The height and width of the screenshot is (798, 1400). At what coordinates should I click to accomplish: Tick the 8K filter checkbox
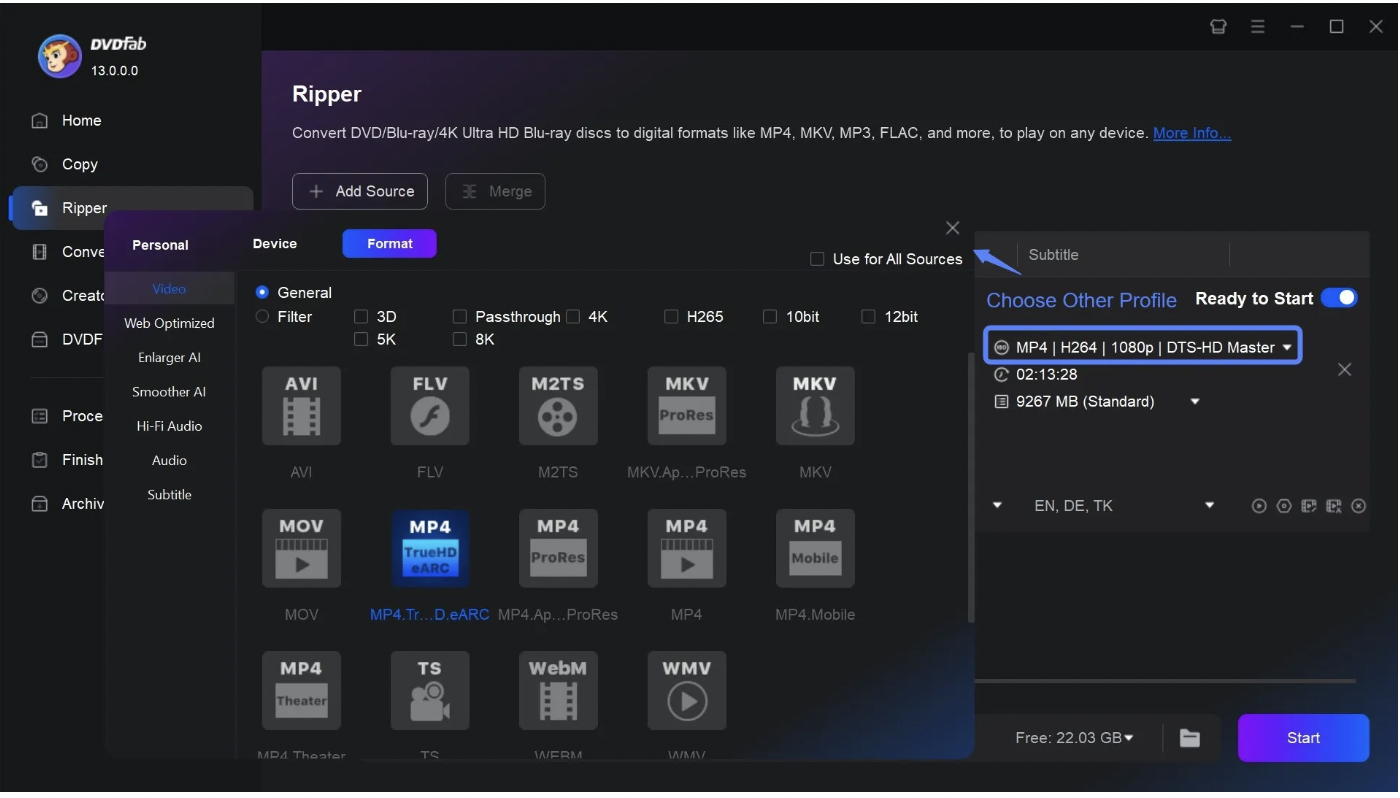pyautogui.click(x=460, y=339)
